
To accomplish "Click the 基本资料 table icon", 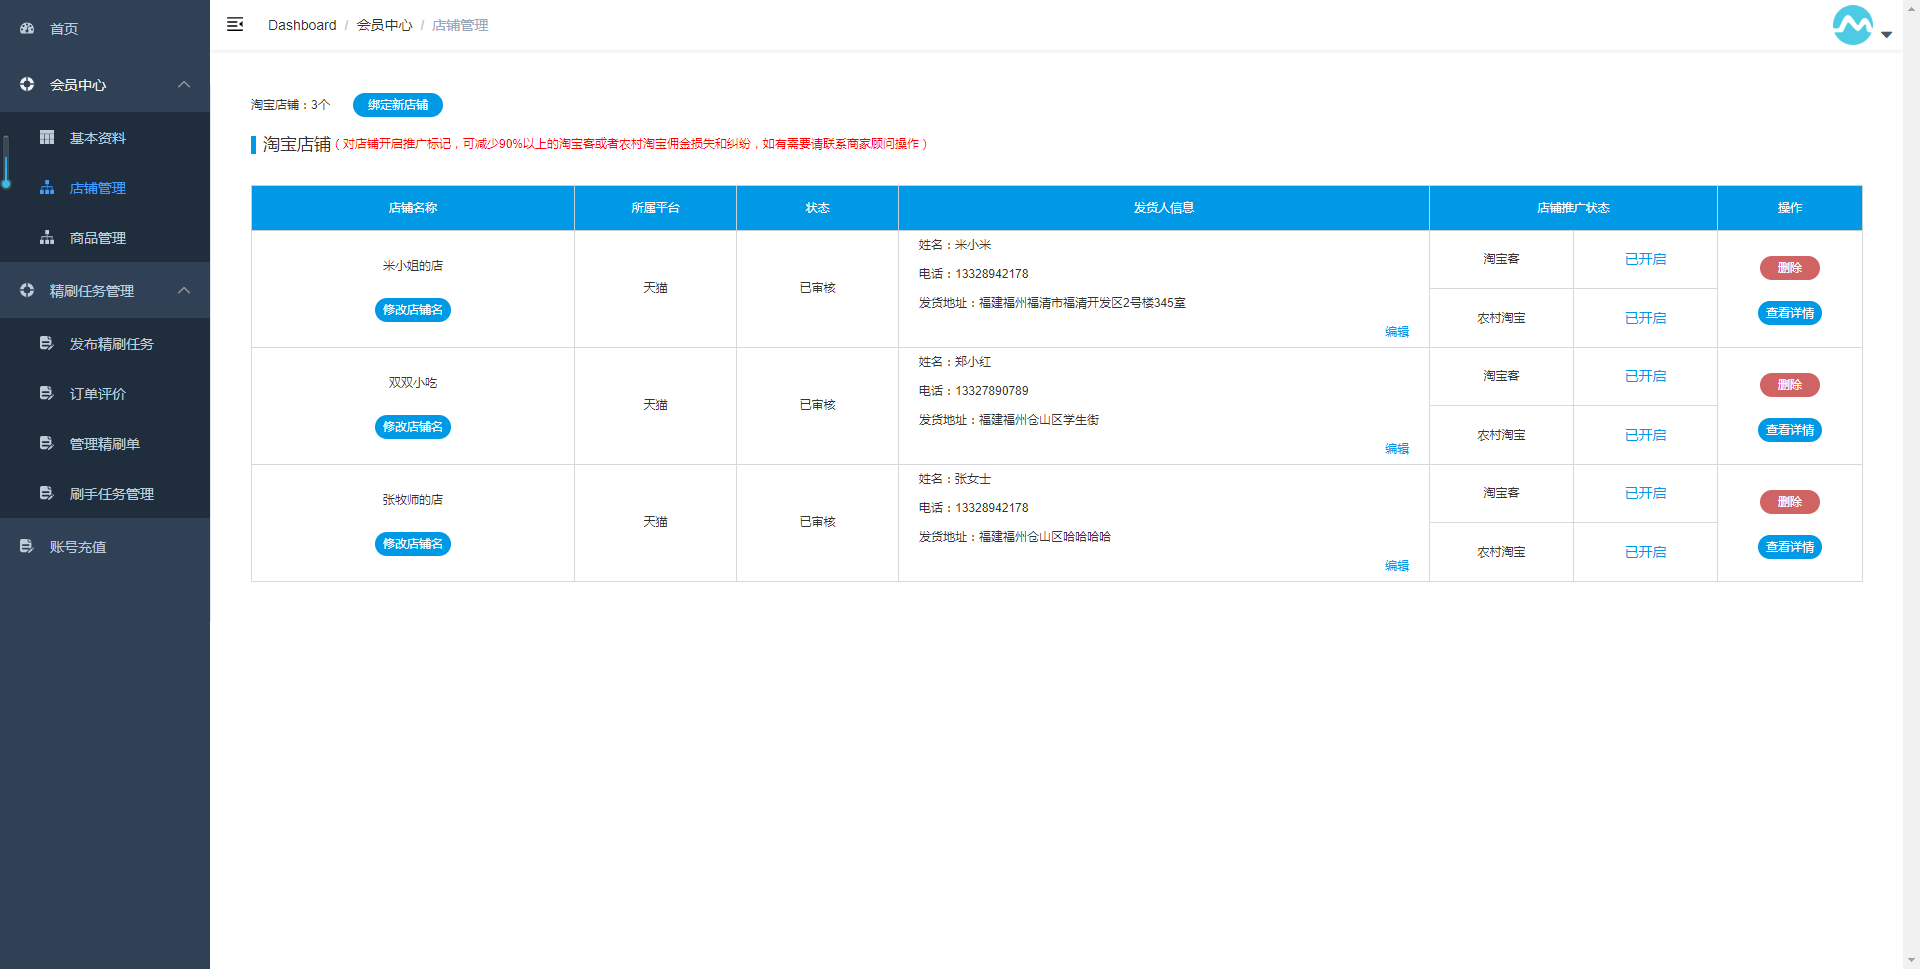I will (x=47, y=138).
